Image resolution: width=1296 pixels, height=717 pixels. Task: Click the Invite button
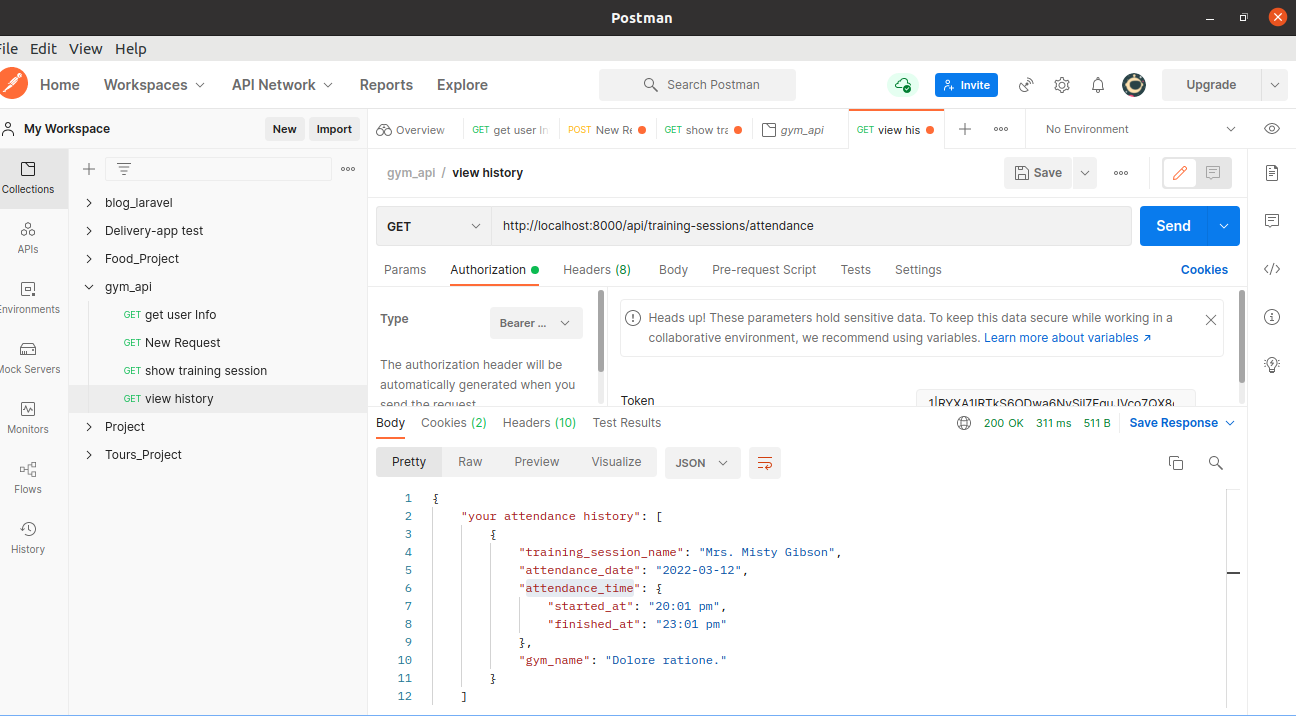966,85
